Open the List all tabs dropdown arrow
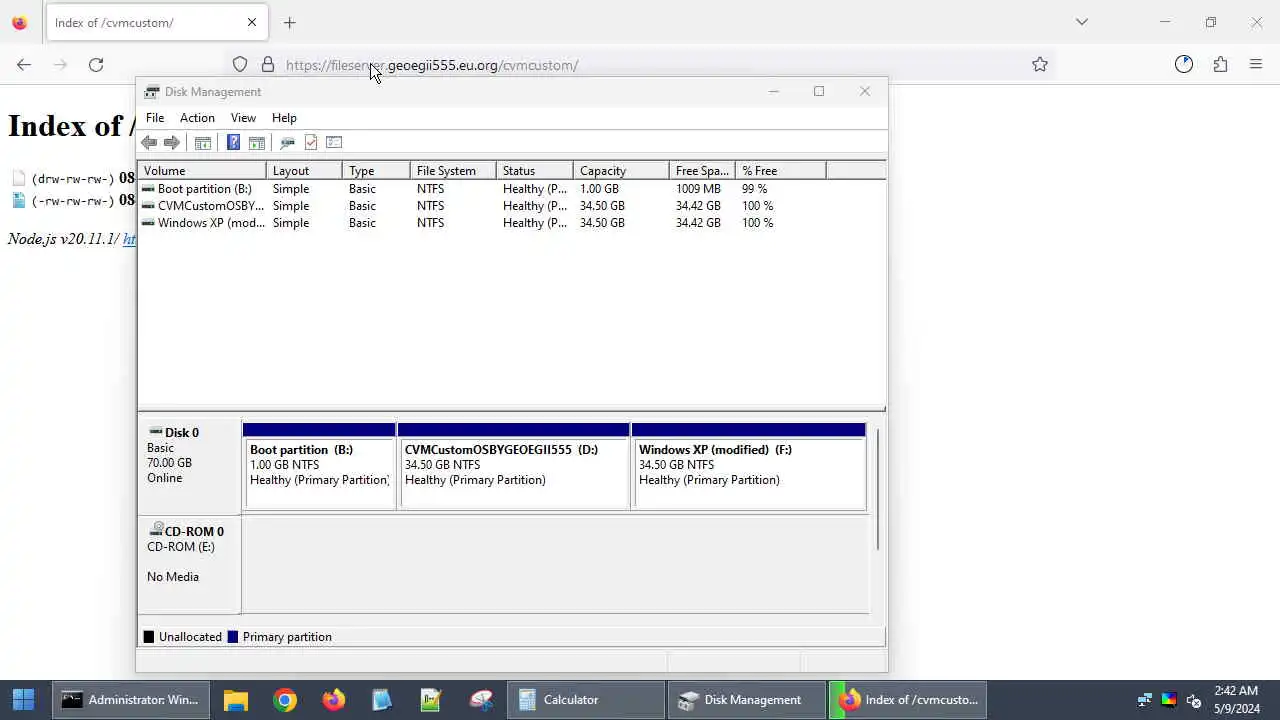1280x720 pixels. (x=1081, y=22)
